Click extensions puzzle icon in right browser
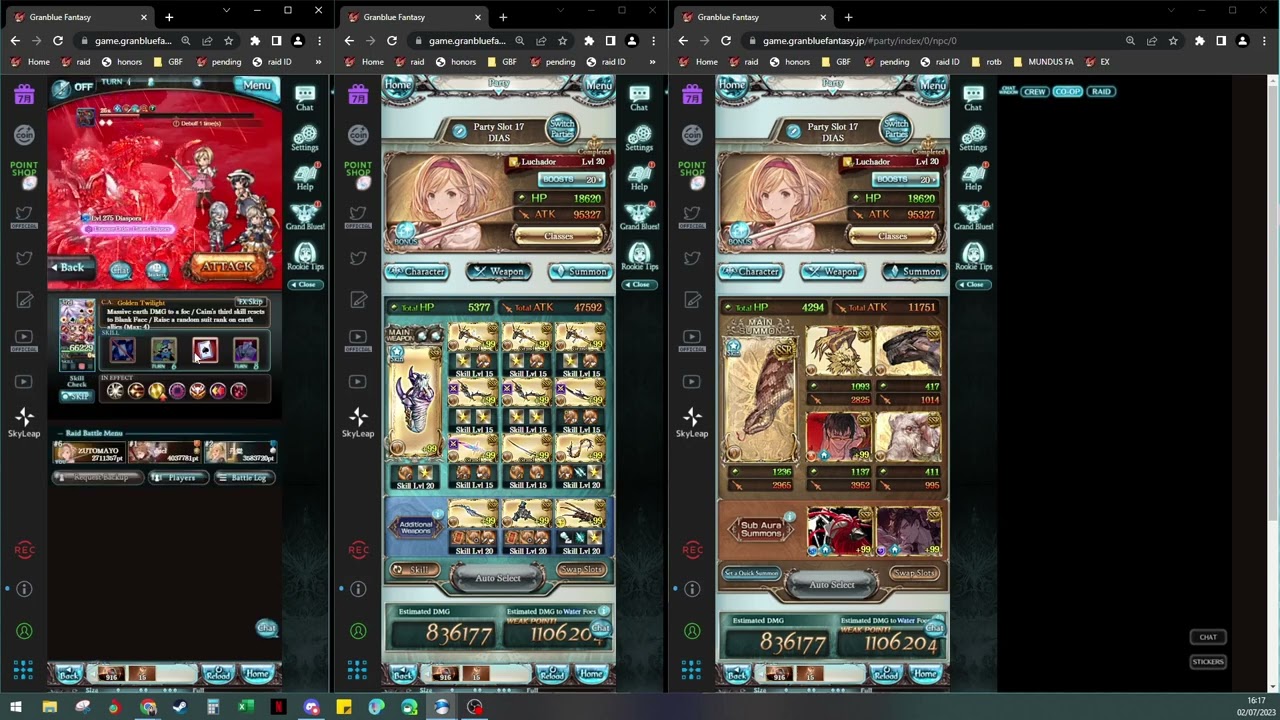 point(1200,41)
